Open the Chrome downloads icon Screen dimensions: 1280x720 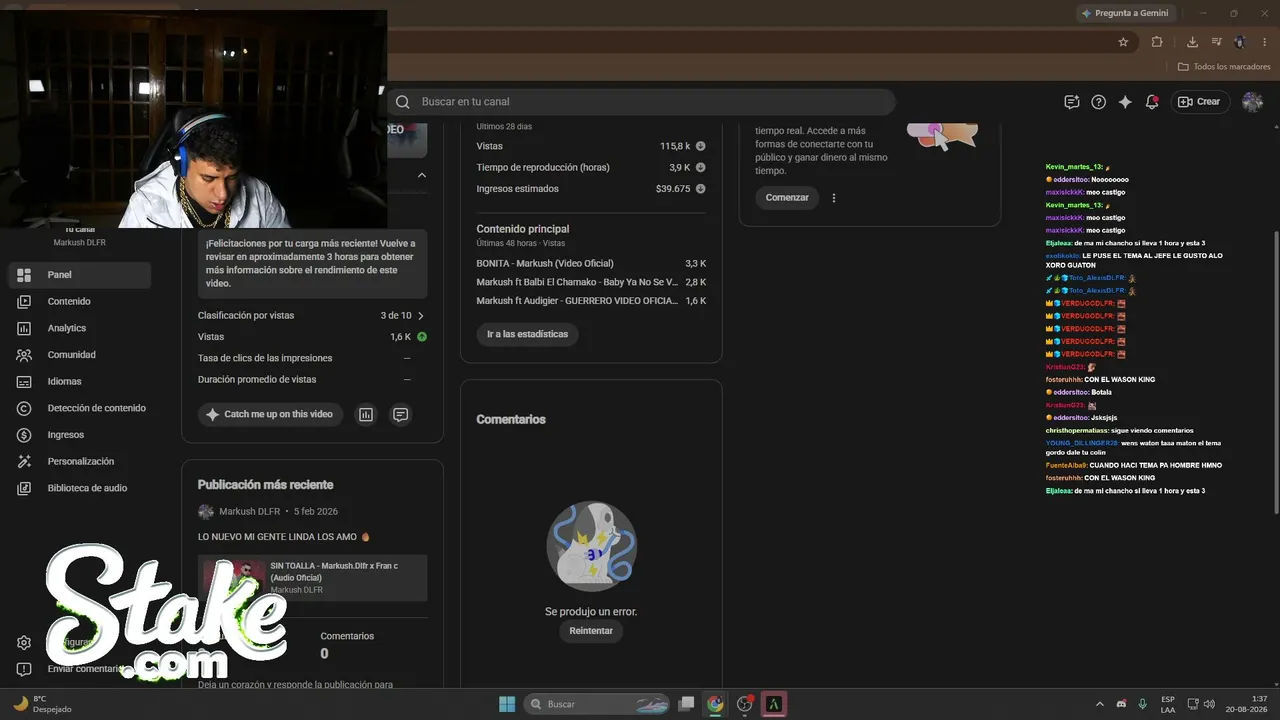(x=1192, y=42)
